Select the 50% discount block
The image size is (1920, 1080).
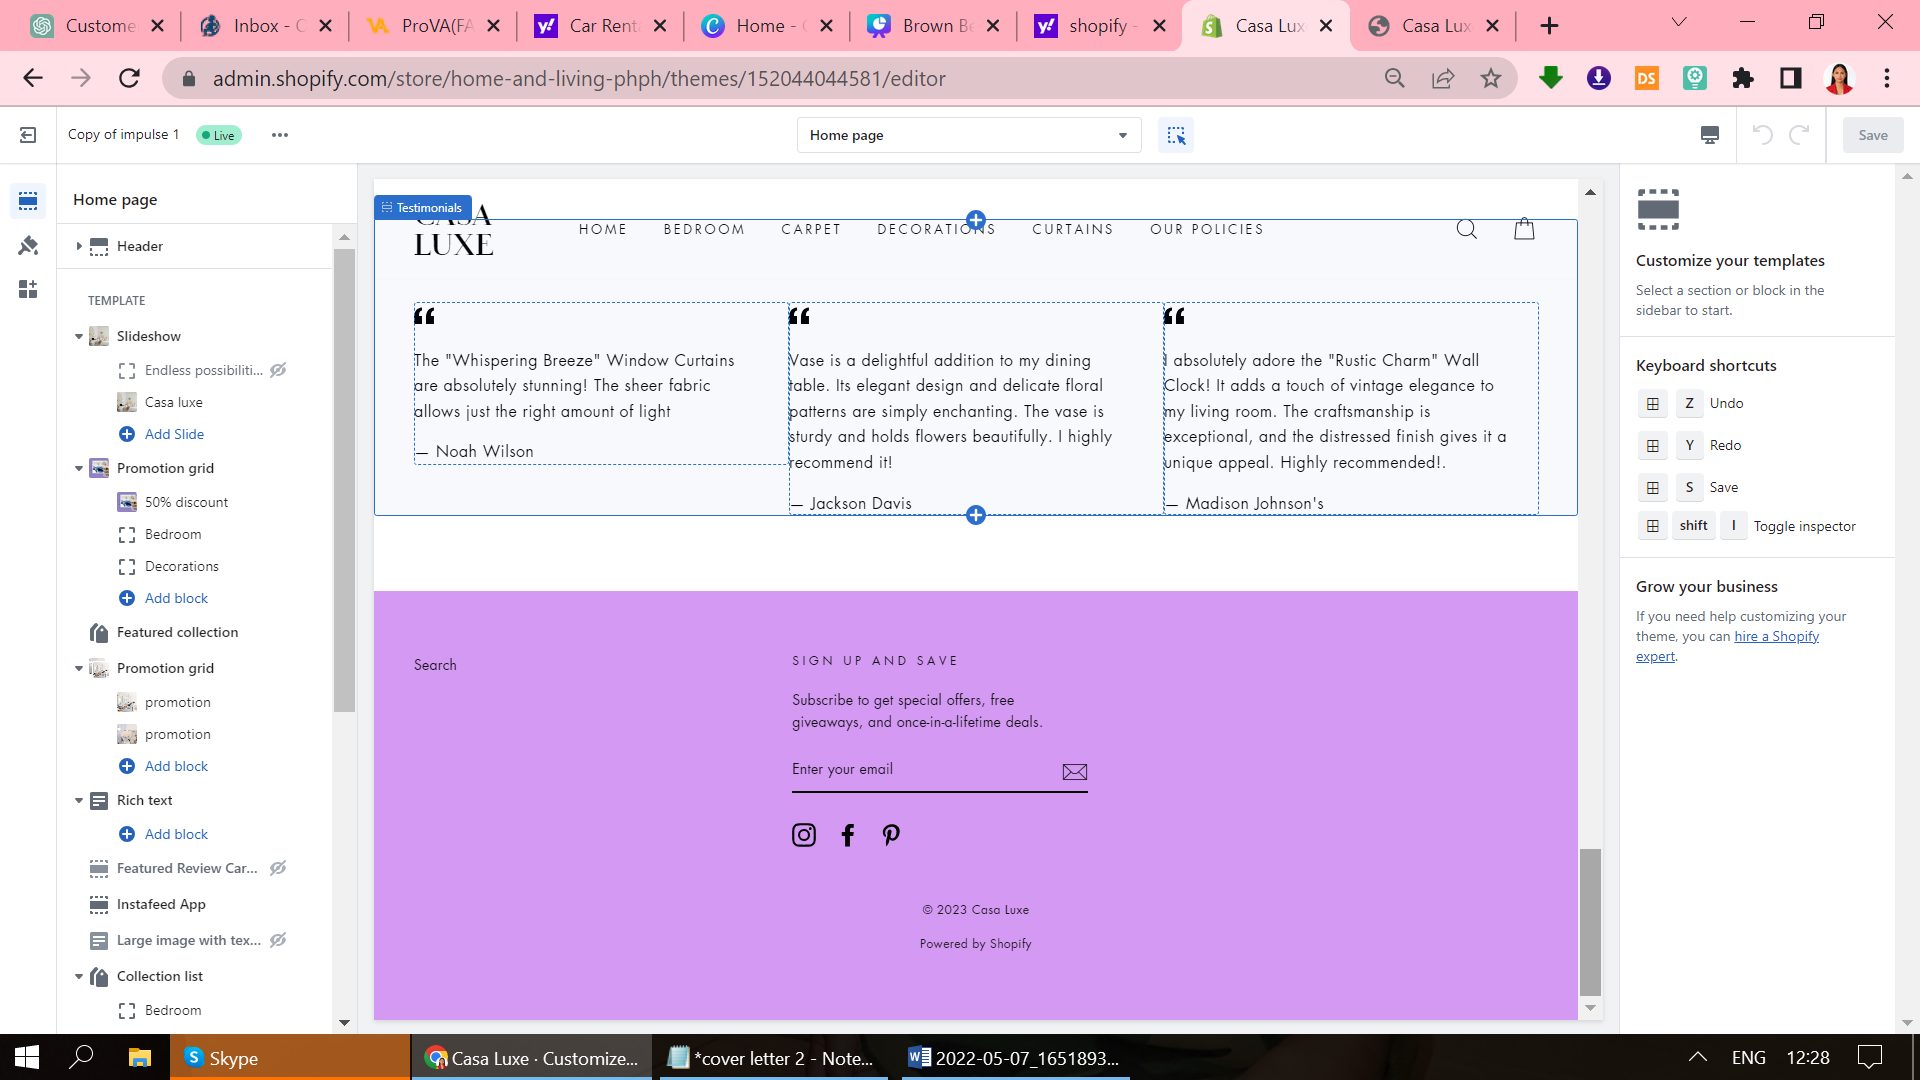tap(186, 502)
